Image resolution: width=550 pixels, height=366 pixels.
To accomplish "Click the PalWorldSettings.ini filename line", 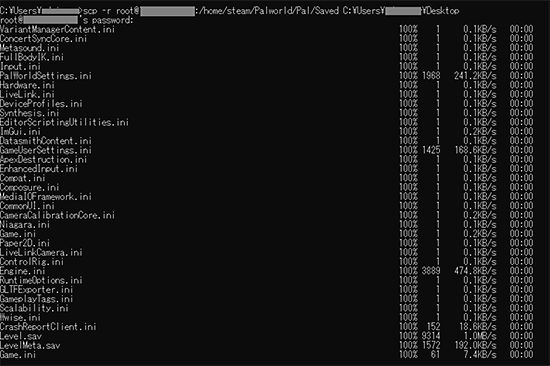I will point(46,76).
